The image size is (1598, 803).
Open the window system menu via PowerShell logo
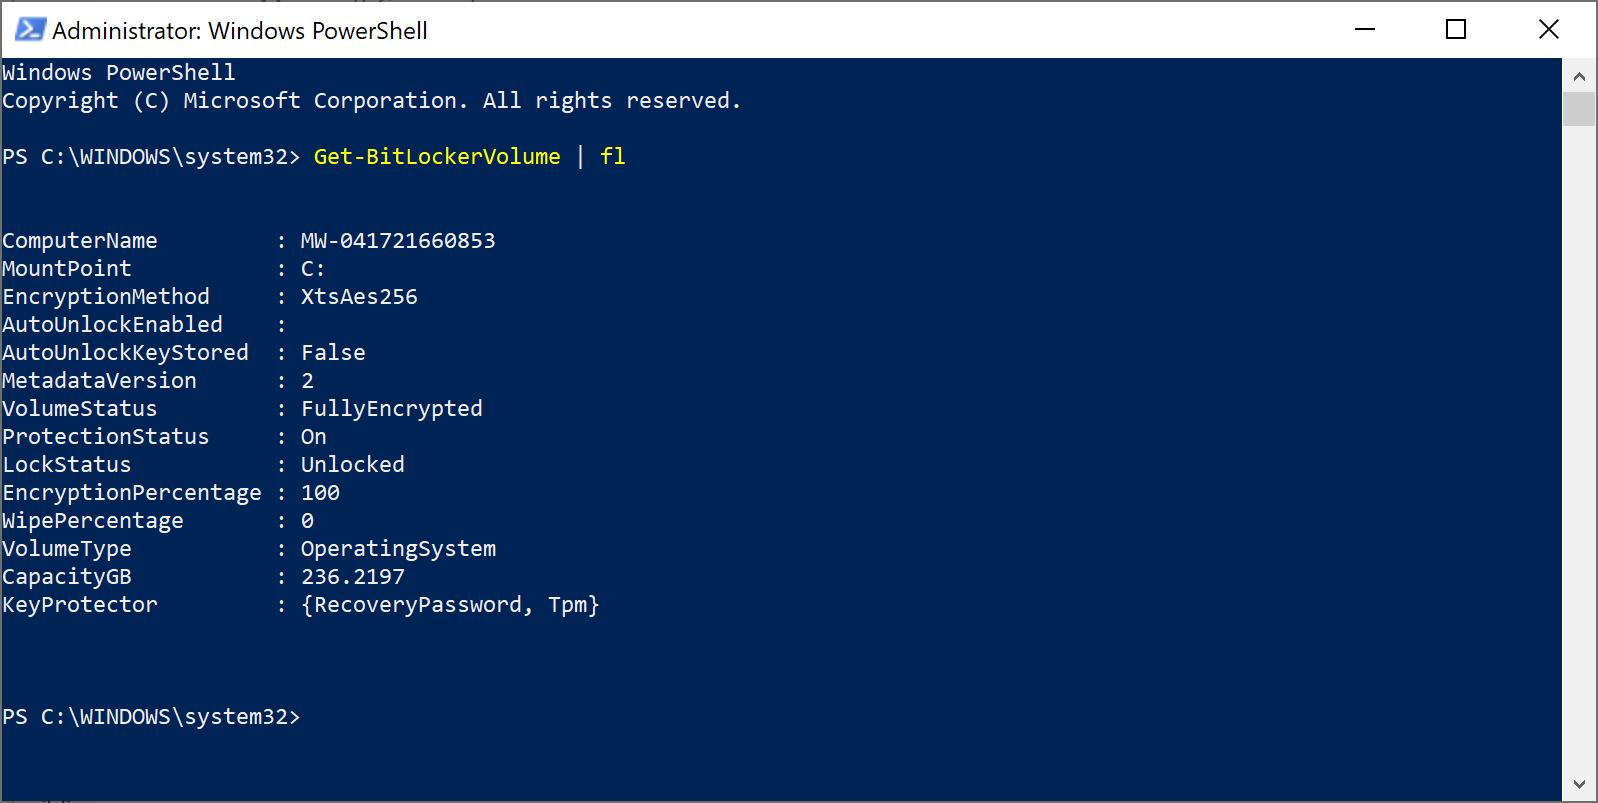point(29,29)
